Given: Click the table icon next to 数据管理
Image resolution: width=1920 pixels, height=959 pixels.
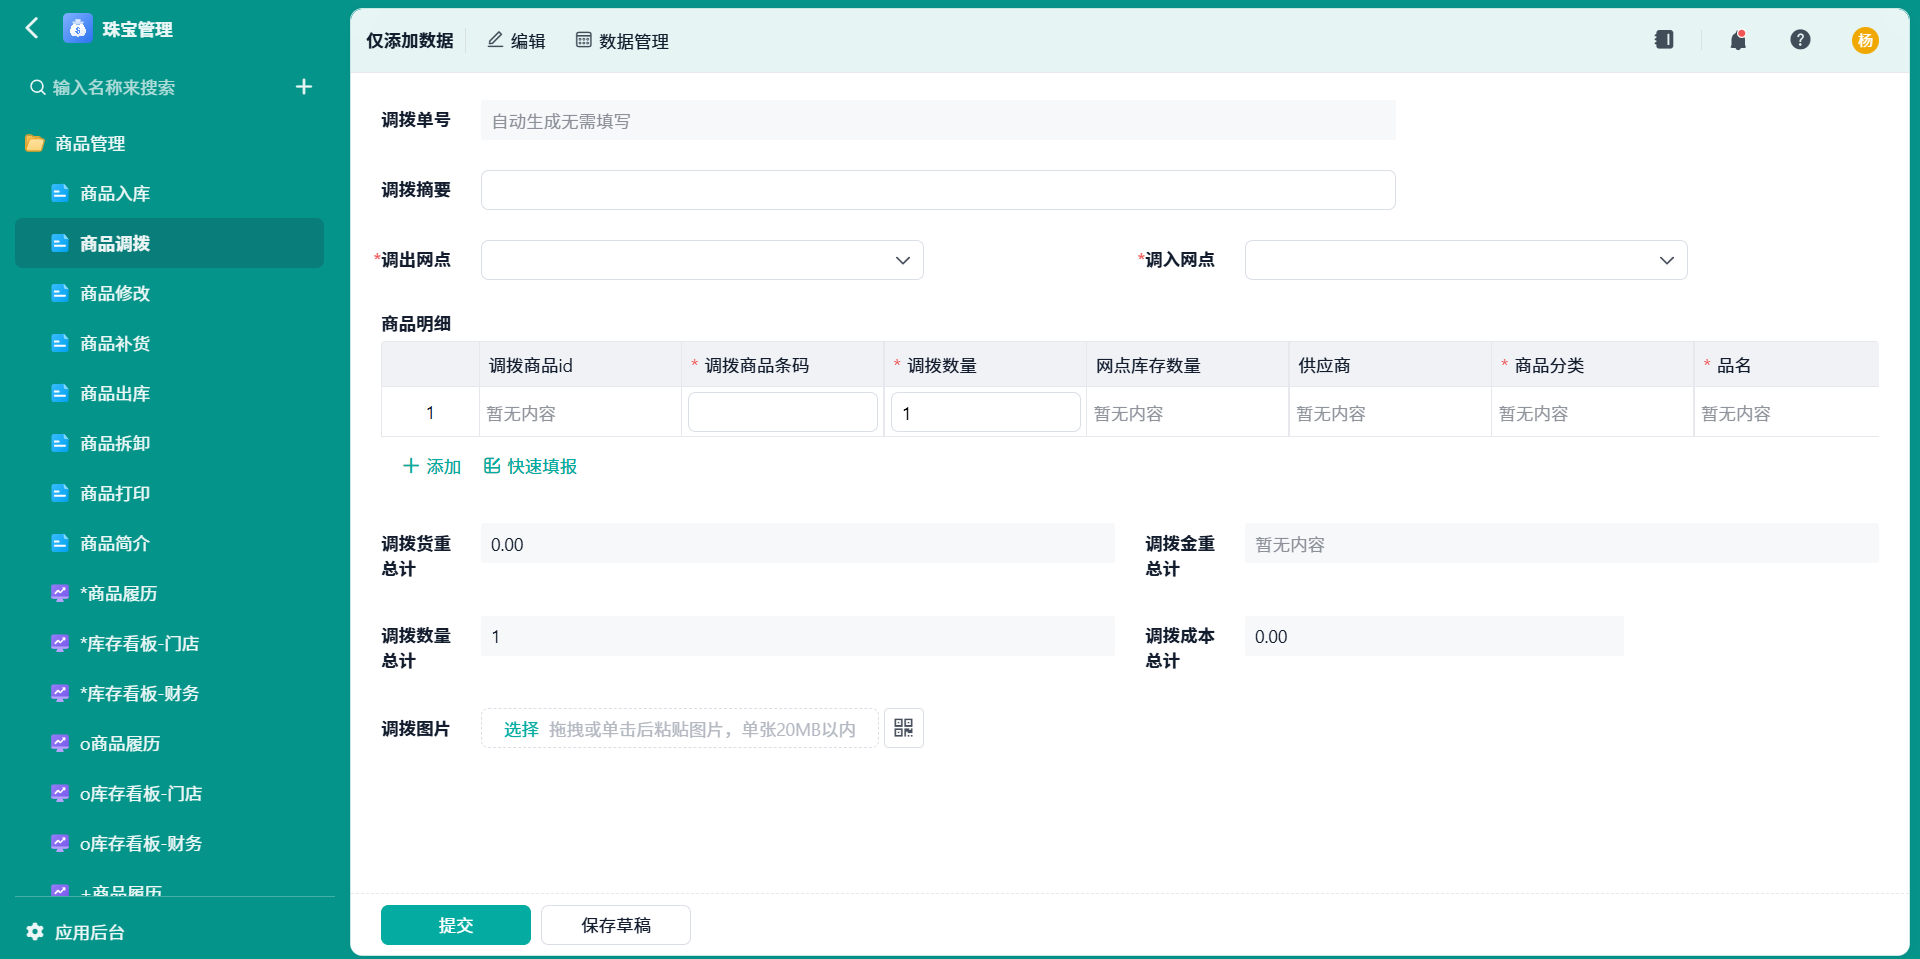Looking at the screenshot, I should [x=584, y=40].
